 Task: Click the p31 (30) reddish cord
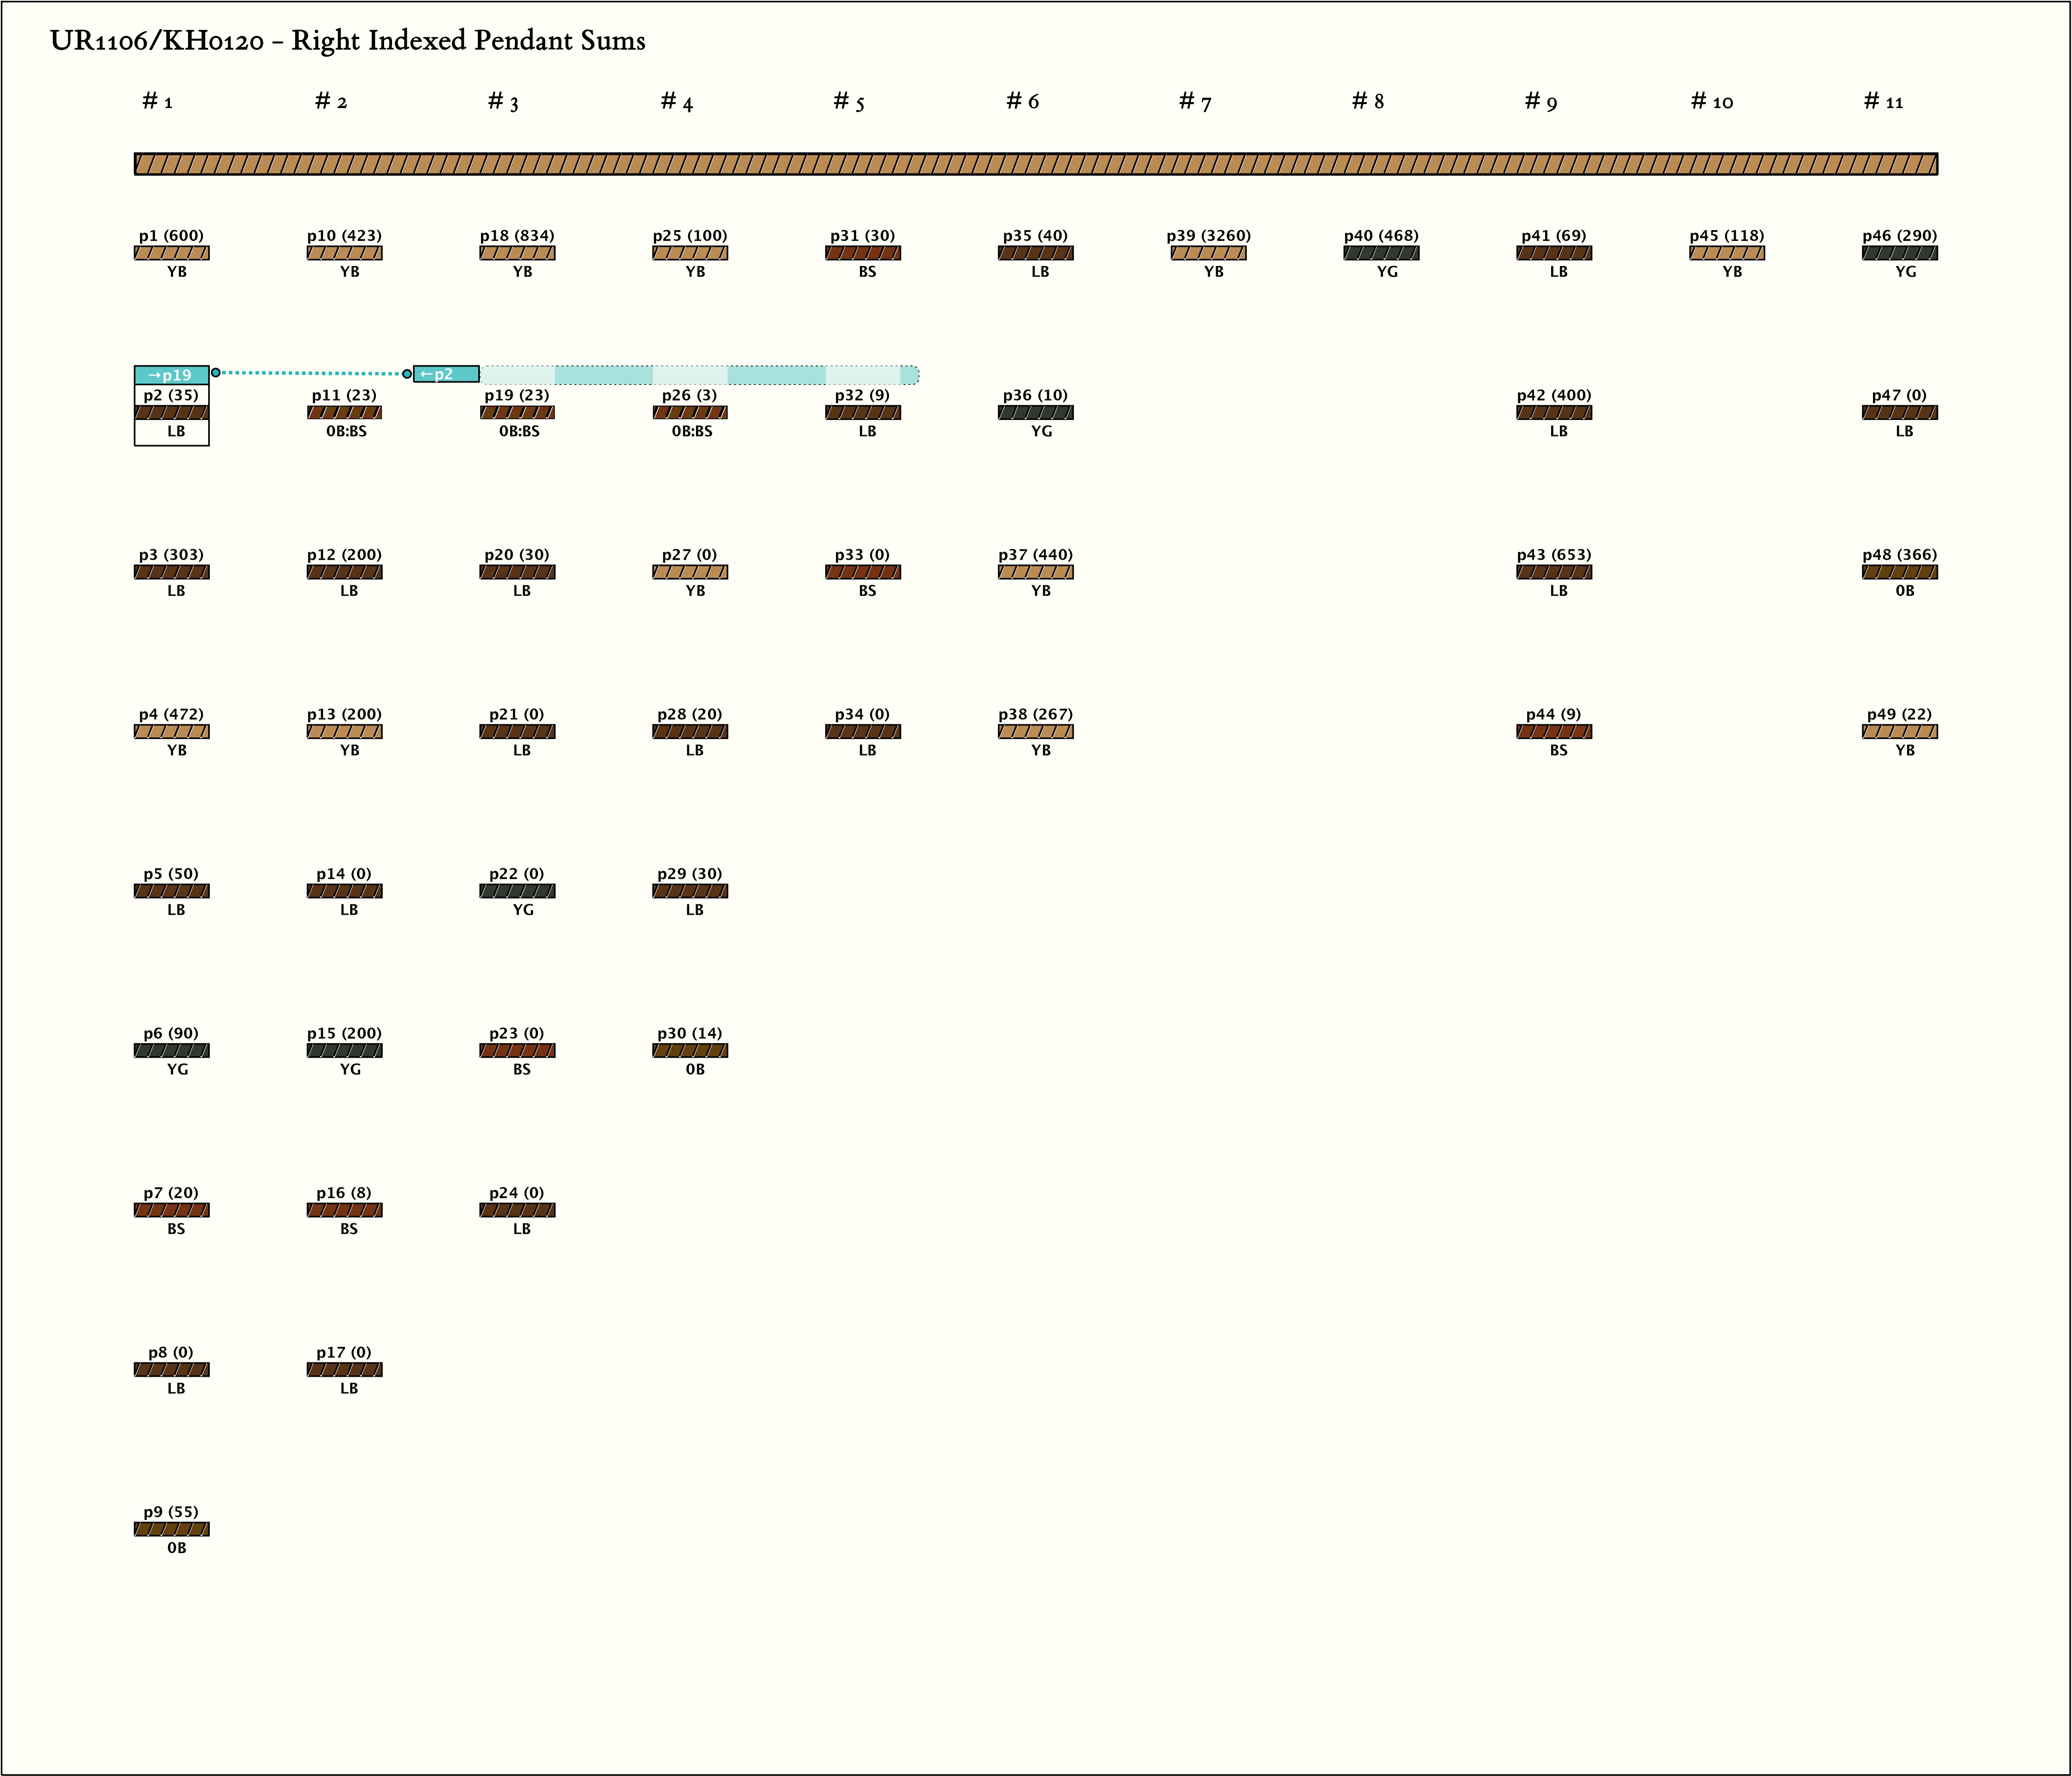[863, 253]
